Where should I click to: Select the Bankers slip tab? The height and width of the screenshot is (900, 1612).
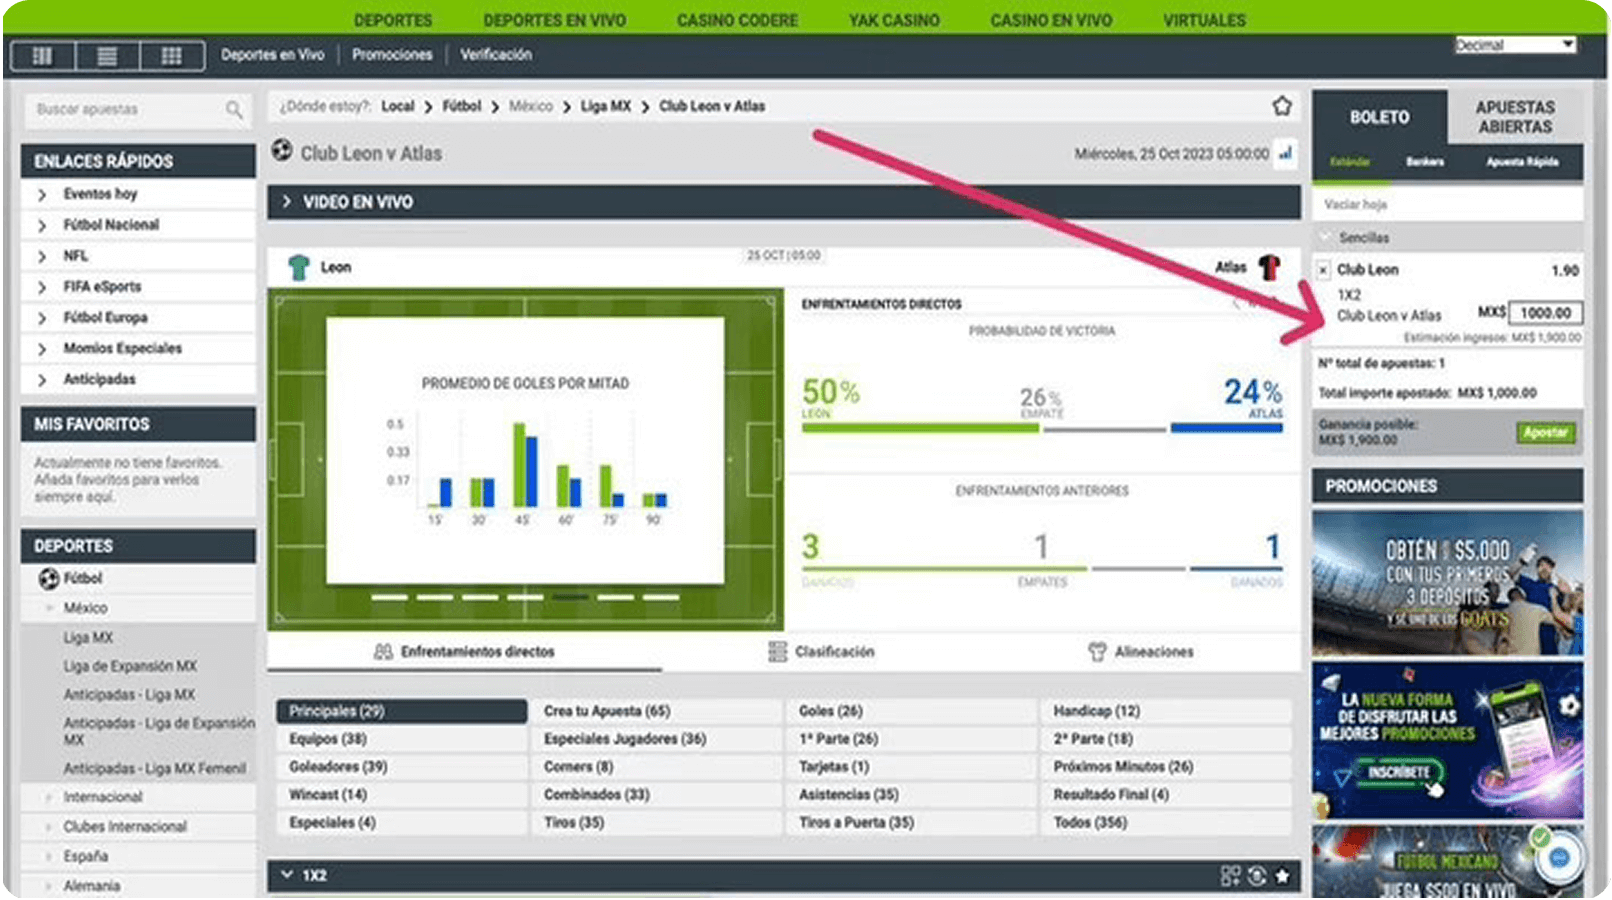[1424, 162]
